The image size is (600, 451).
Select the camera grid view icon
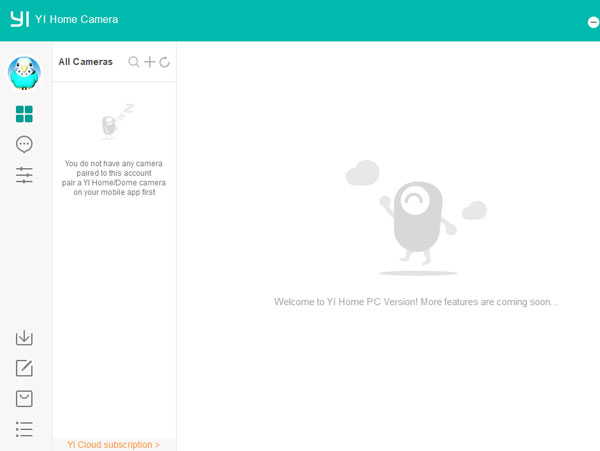[24, 114]
